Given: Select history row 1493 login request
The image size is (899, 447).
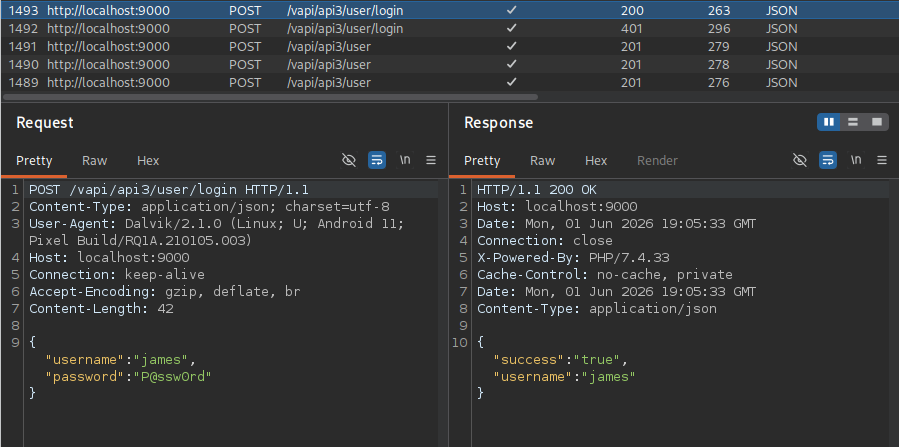Looking at the screenshot, I should tap(450, 10).
